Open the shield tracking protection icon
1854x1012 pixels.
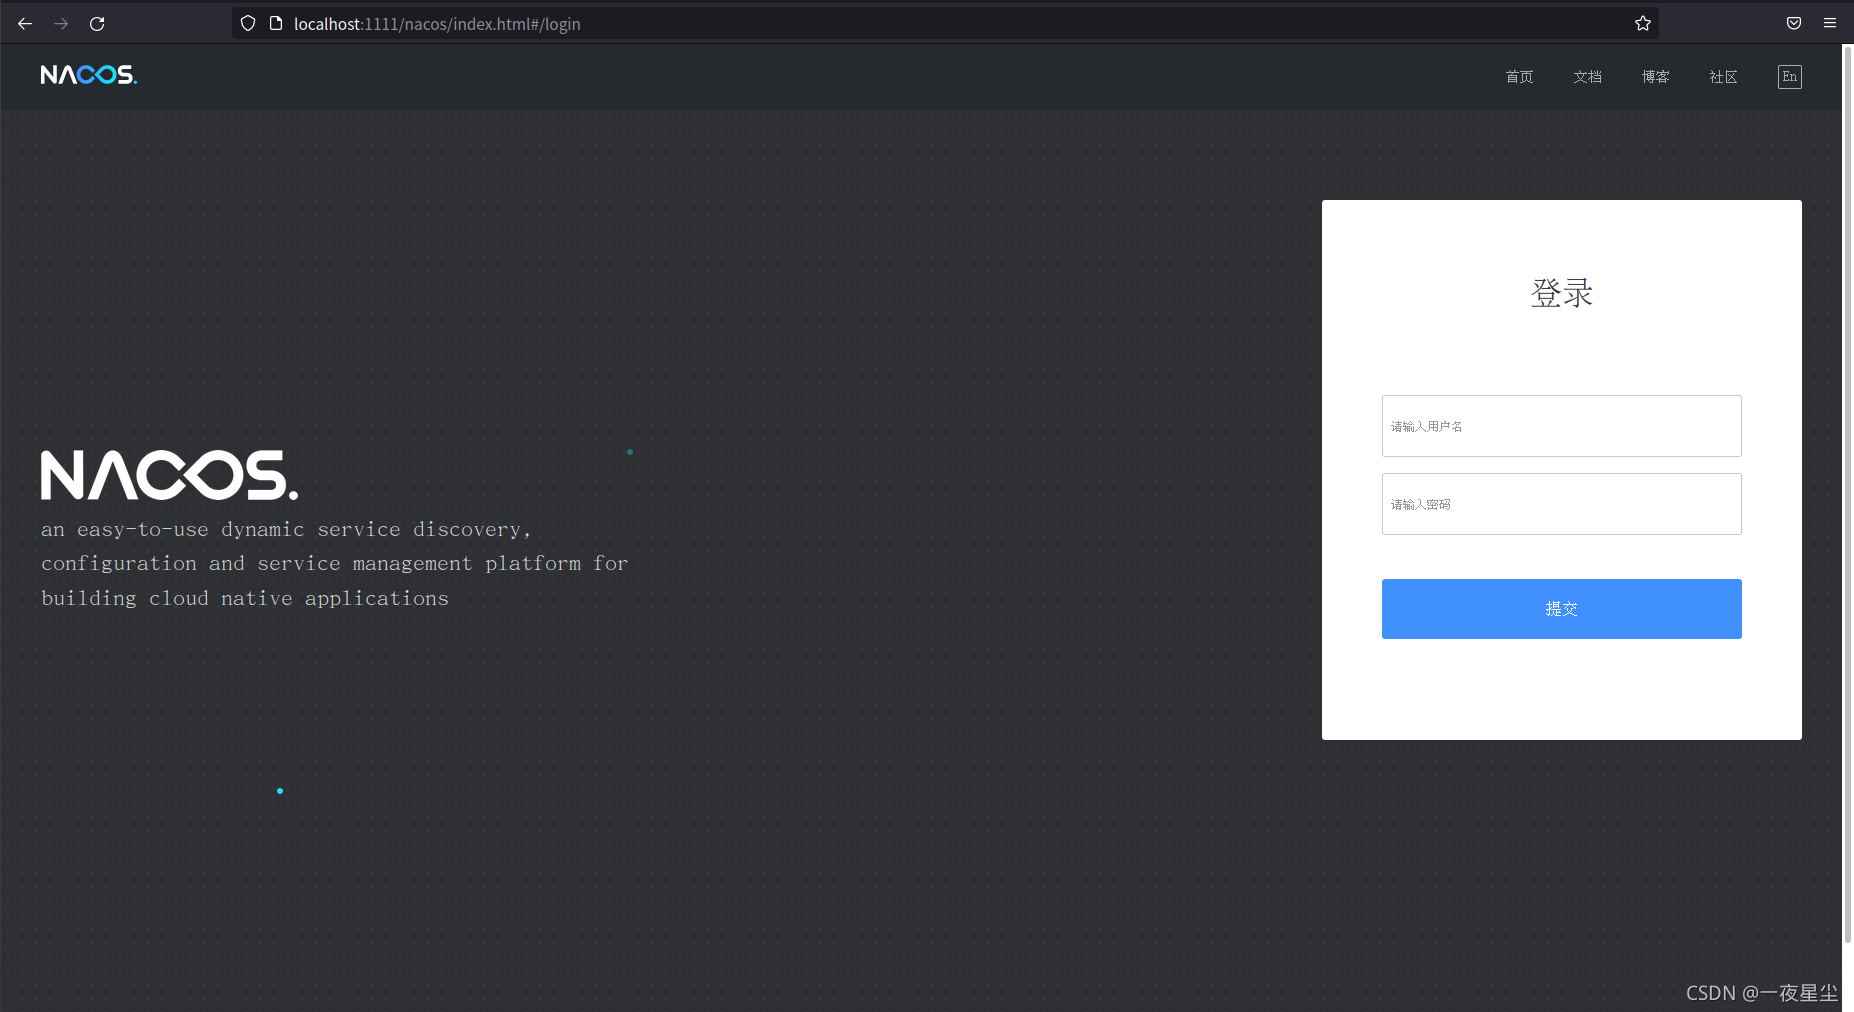click(248, 23)
